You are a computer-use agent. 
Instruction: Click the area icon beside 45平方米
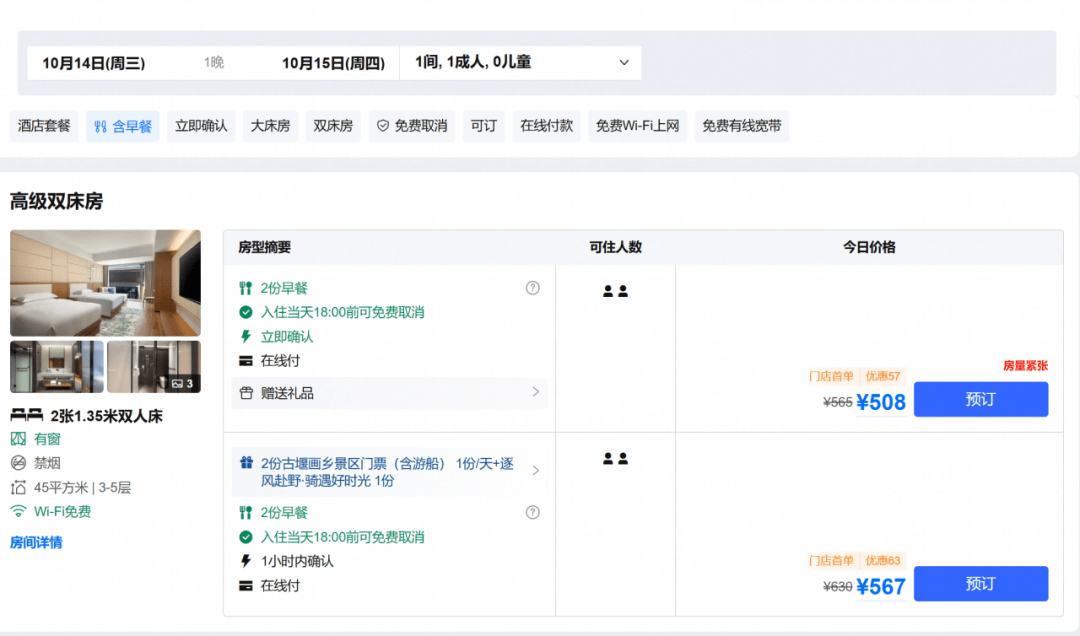click(19, 488)
